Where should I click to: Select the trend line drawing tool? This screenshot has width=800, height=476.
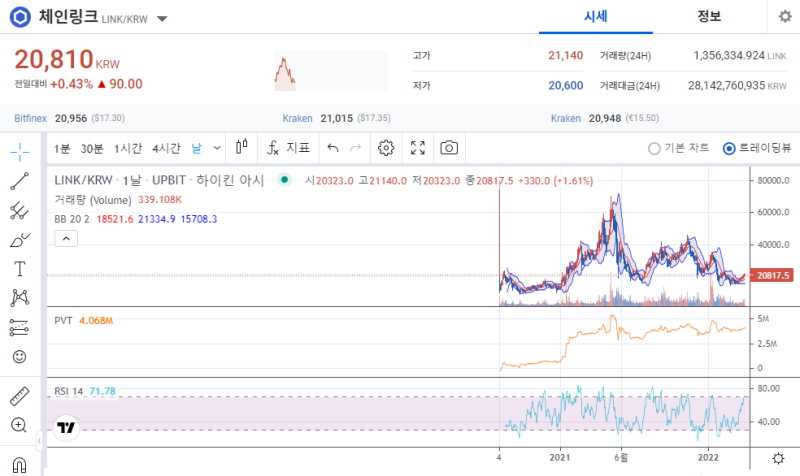pos(19,181)
